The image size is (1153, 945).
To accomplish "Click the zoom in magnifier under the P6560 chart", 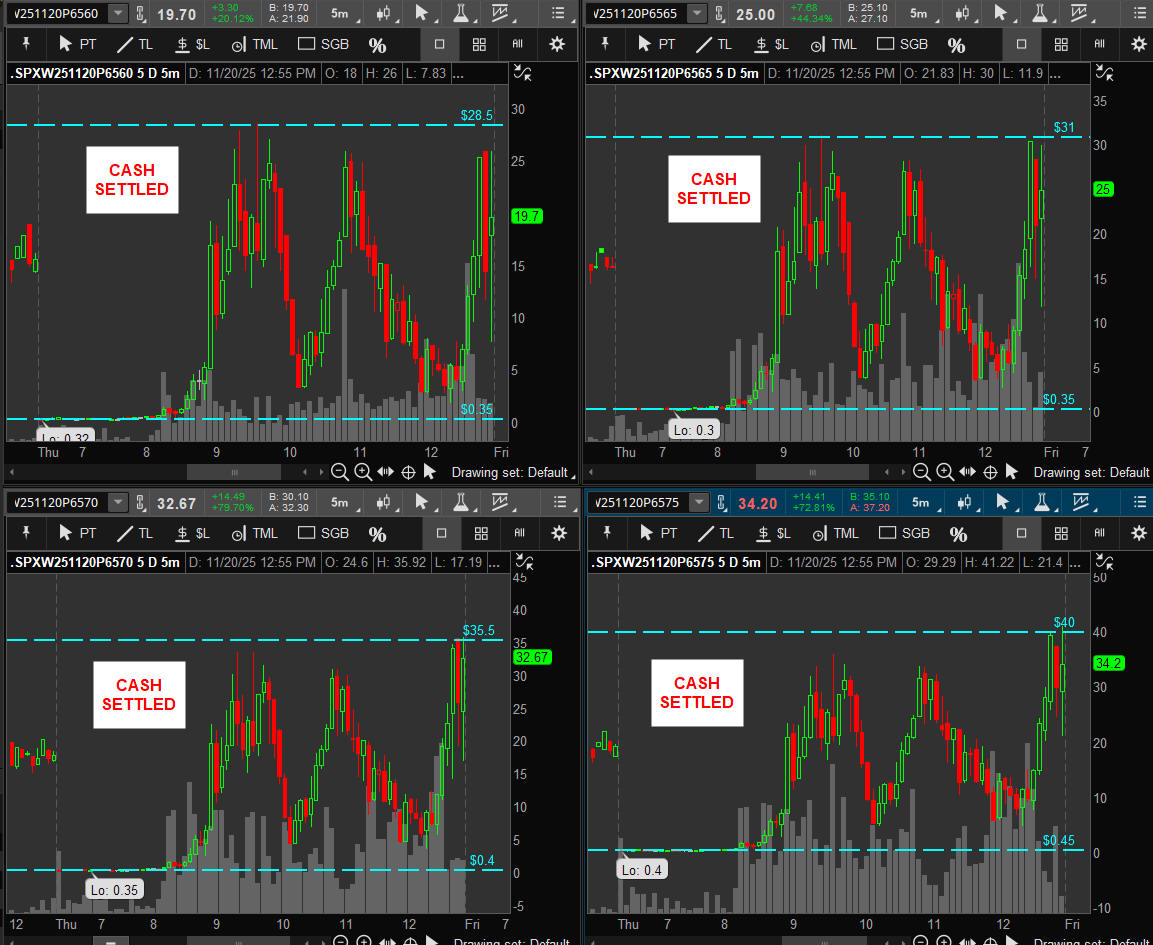I will pos(363,472).
